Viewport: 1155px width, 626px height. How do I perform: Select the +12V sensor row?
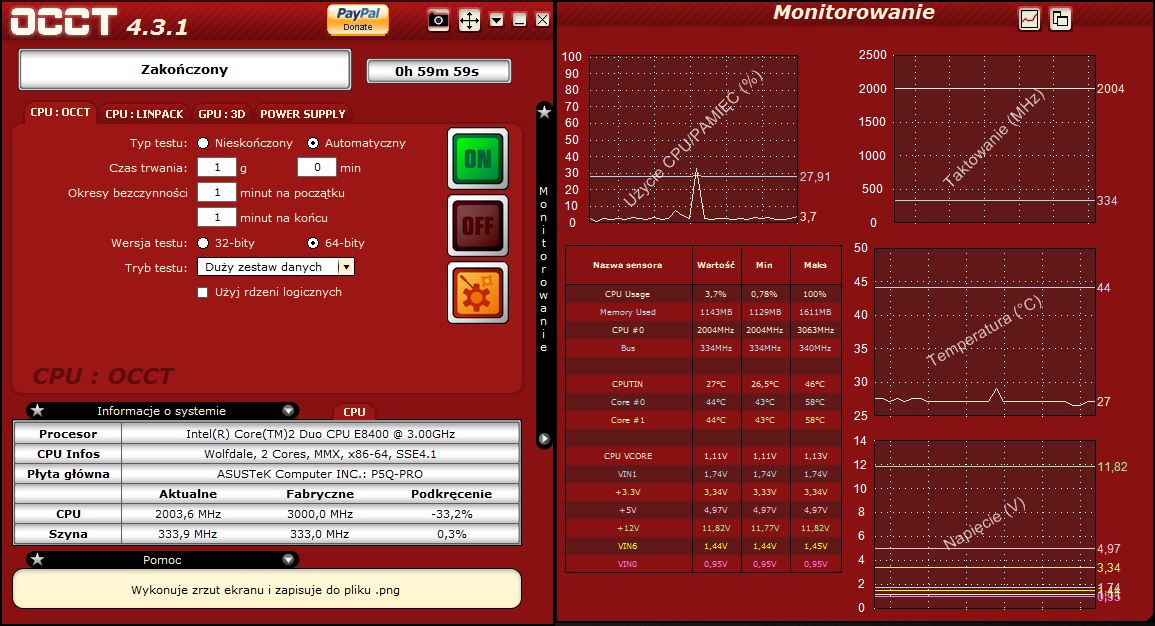(703, 528)
